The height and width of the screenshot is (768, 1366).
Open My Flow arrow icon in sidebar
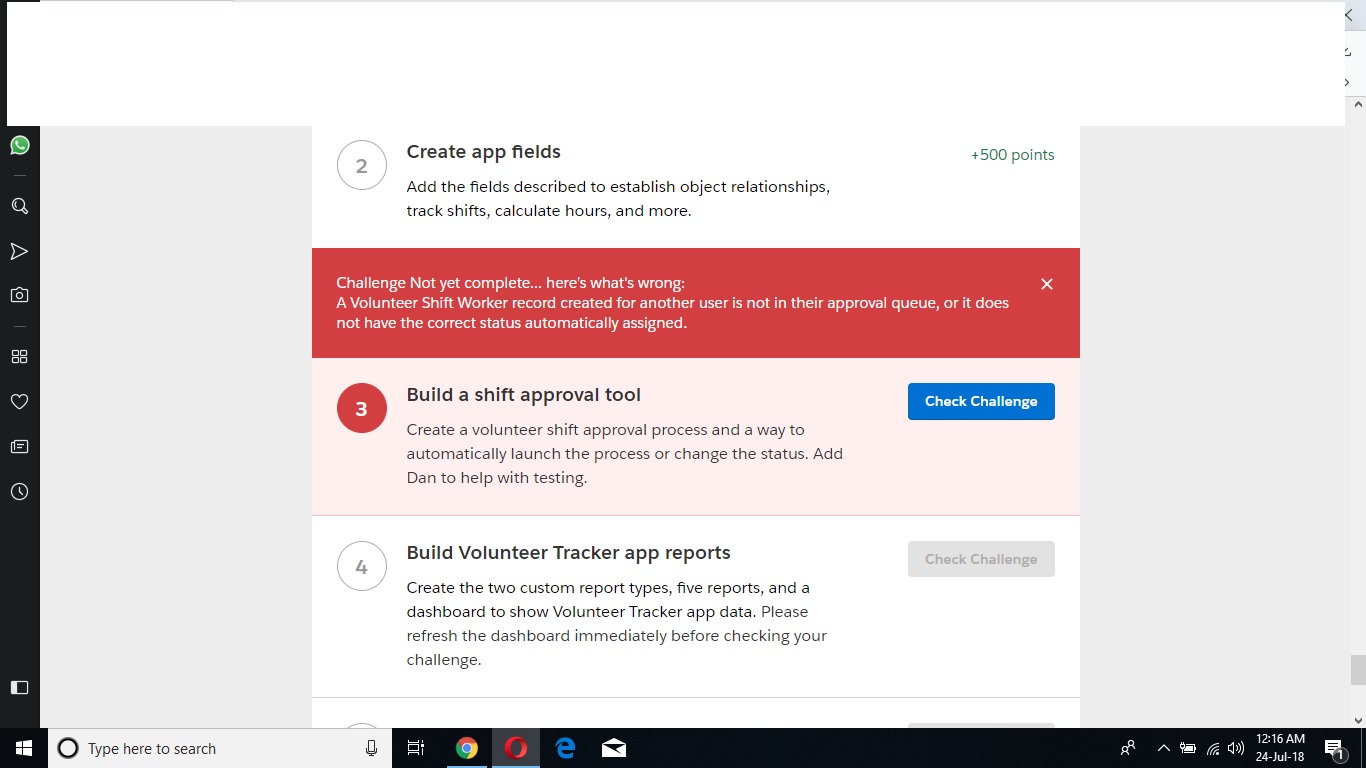point(20,251)
